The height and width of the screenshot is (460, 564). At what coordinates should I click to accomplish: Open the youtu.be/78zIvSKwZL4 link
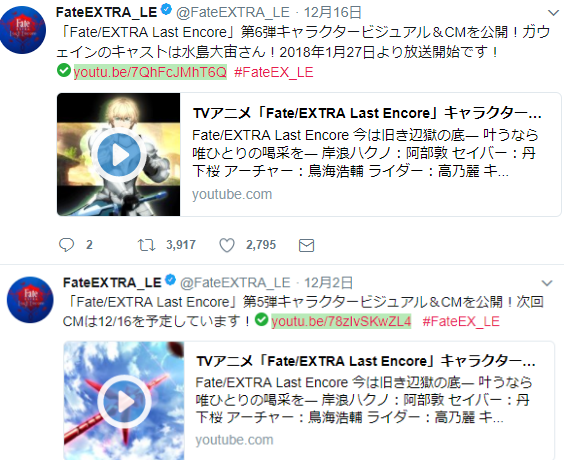[x=341, y=321]
